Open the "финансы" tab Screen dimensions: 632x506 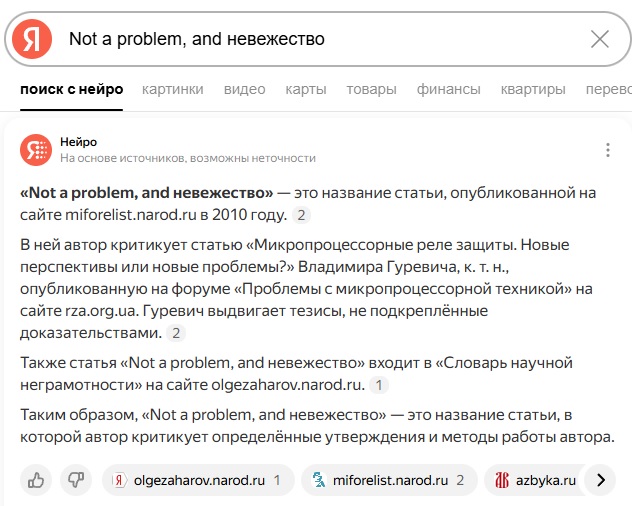pyautogui.click(x=448, y=89)
